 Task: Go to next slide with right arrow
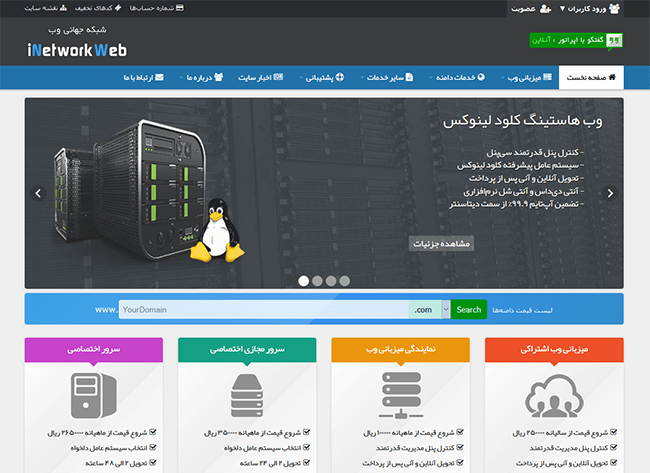610,193
